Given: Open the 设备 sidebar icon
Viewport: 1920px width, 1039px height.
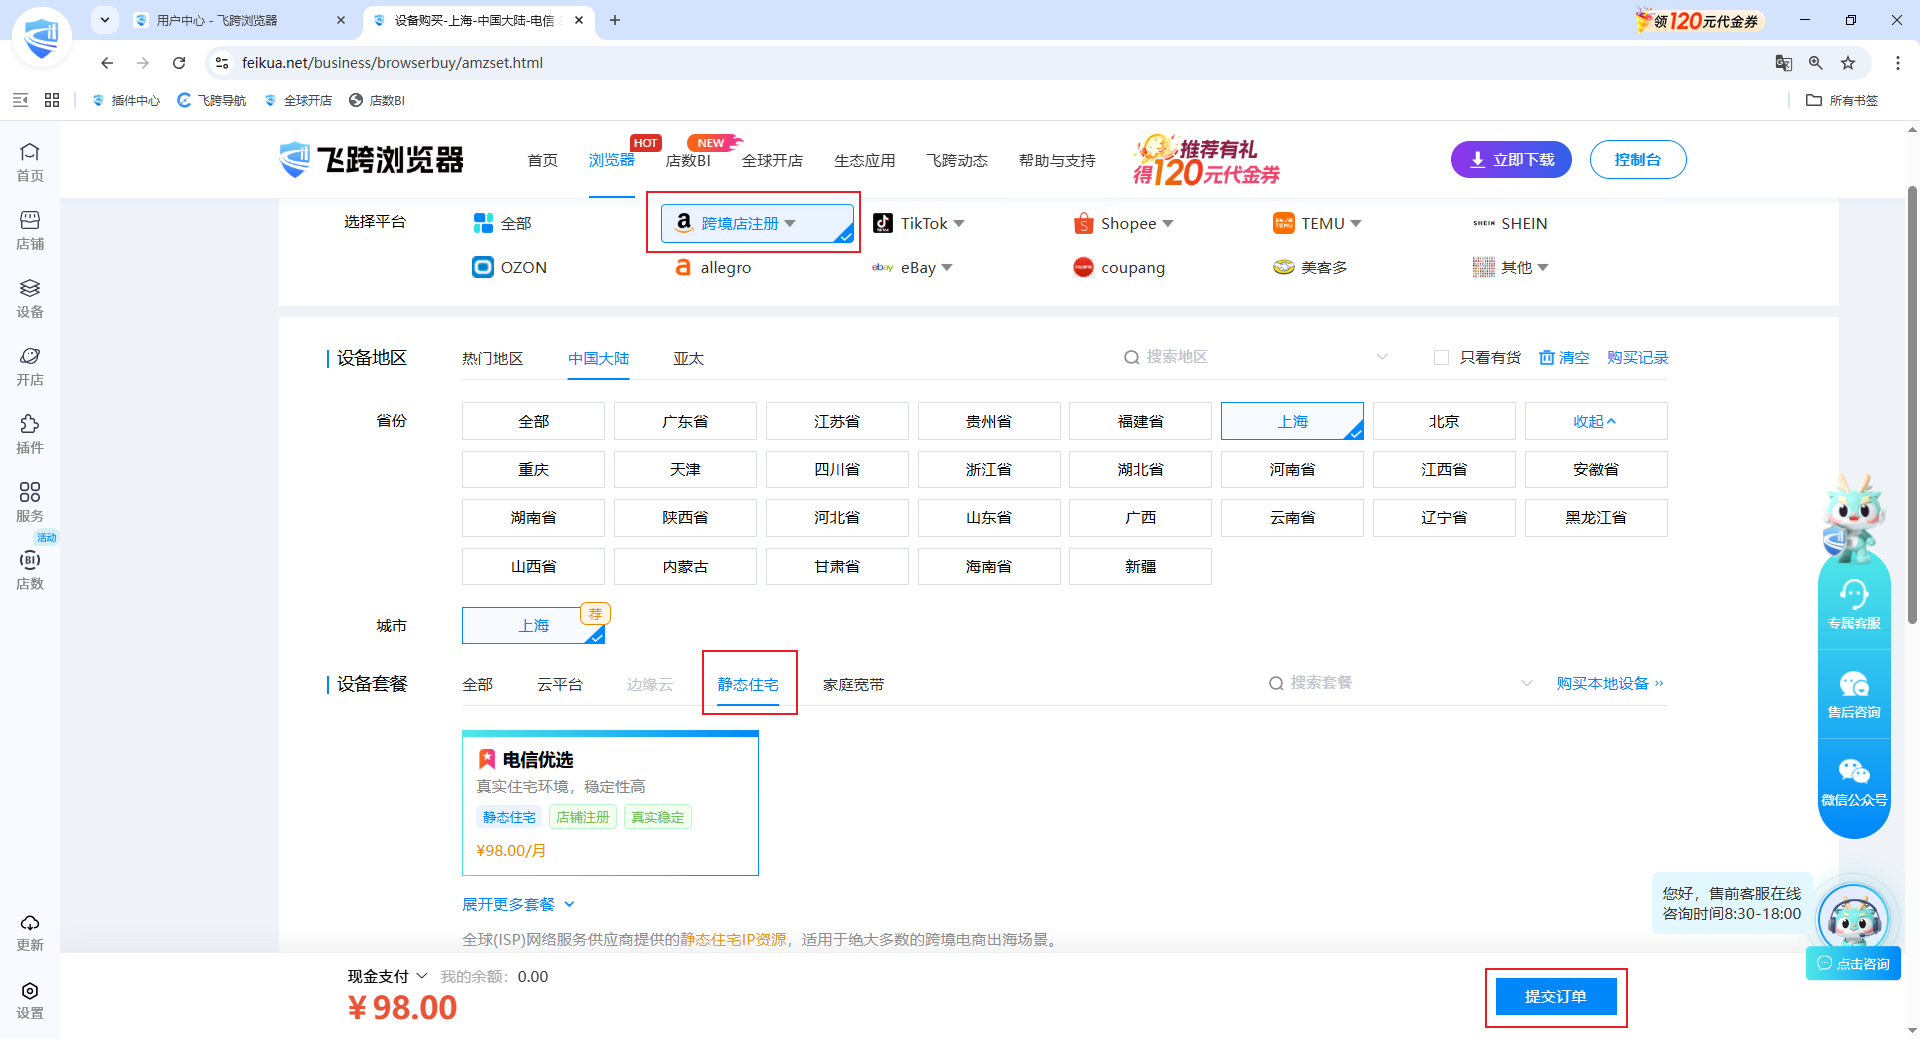Looking at the screenshot, I should click(30, 298).
